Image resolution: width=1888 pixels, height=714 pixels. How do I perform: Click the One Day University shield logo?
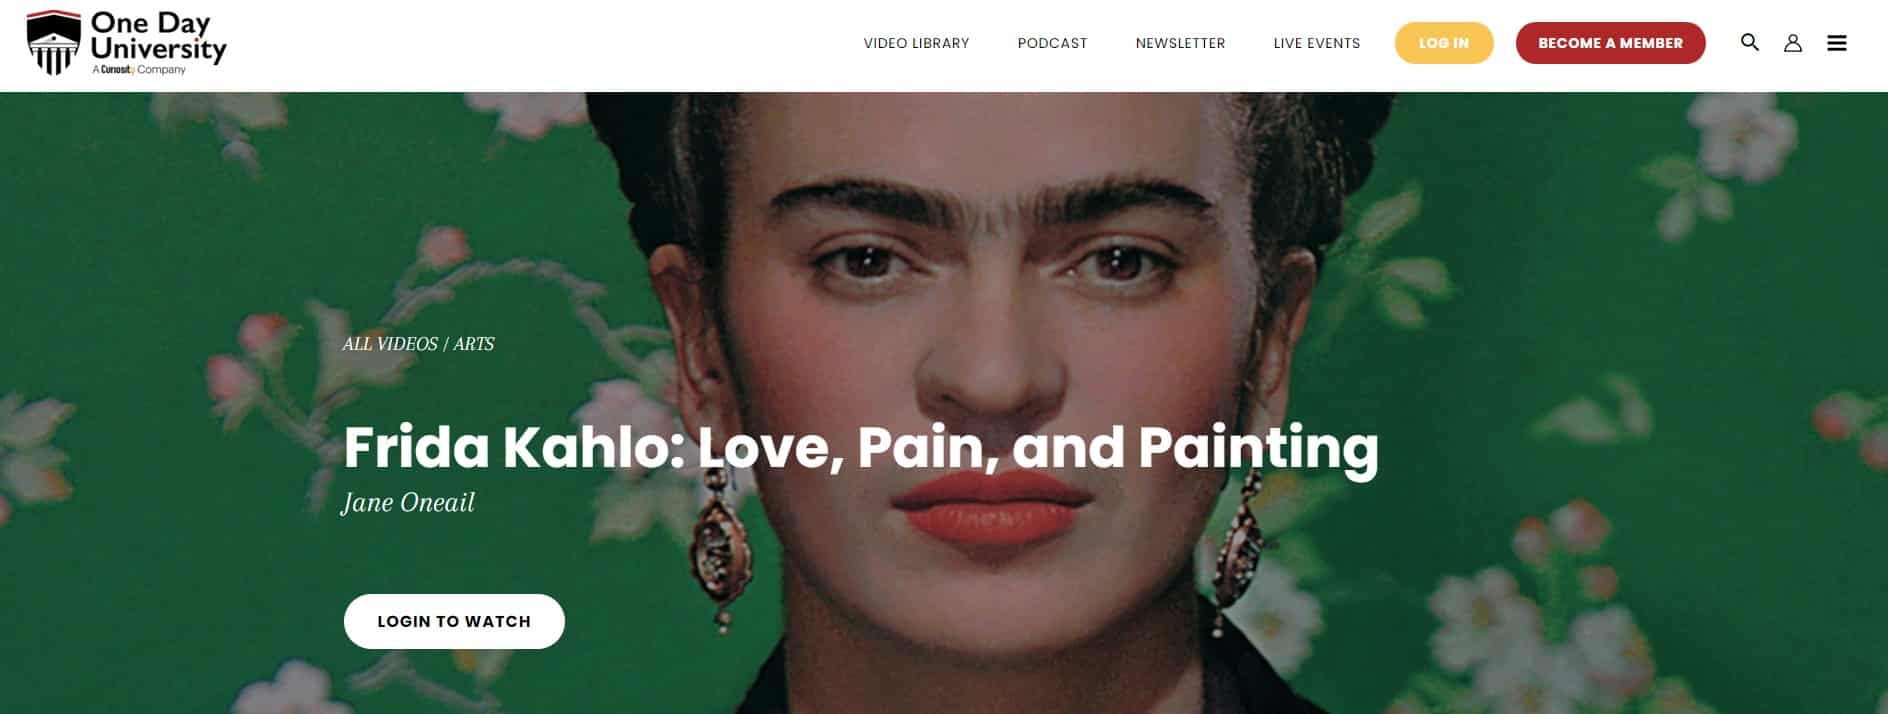click(53, 43)
